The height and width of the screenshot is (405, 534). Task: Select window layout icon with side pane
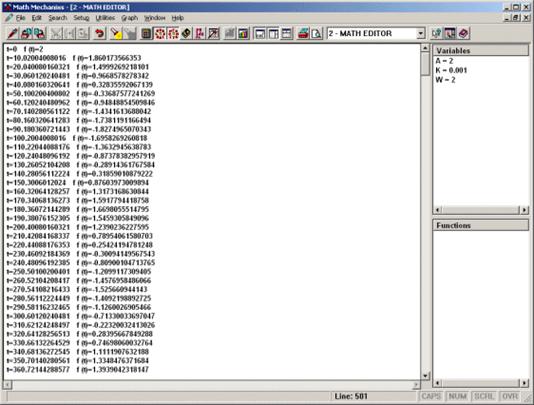273,33
